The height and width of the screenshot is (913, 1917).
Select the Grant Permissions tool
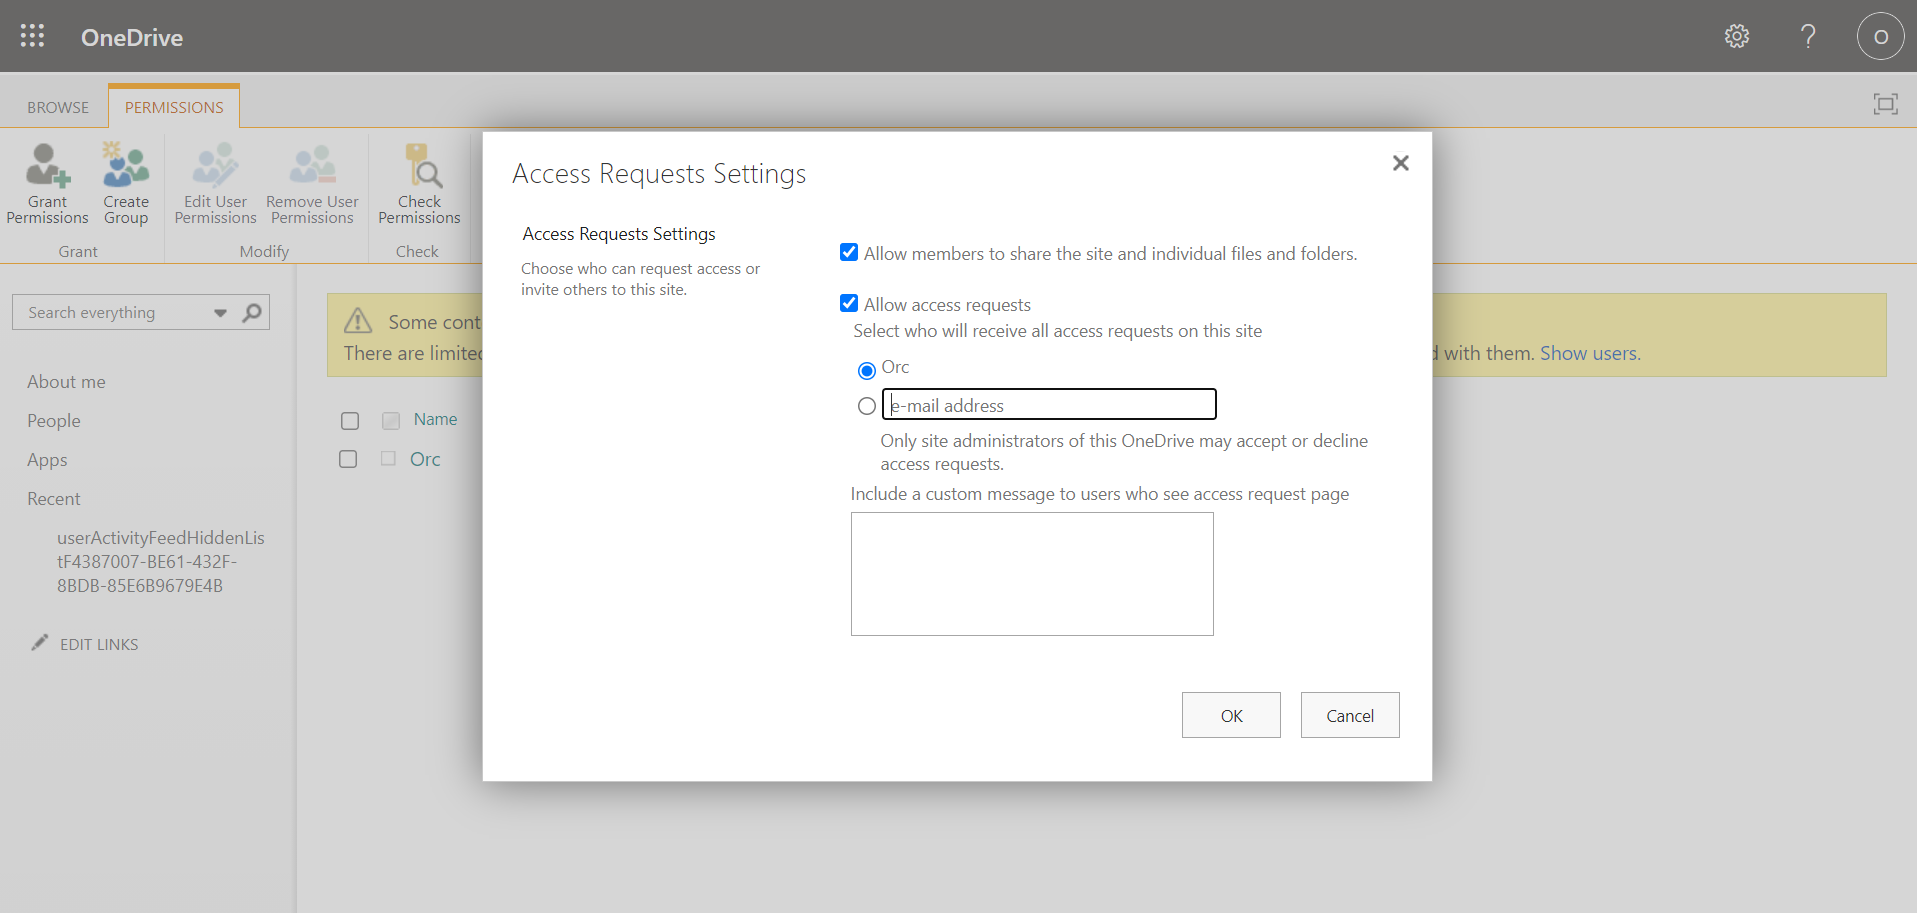(46, 183)
